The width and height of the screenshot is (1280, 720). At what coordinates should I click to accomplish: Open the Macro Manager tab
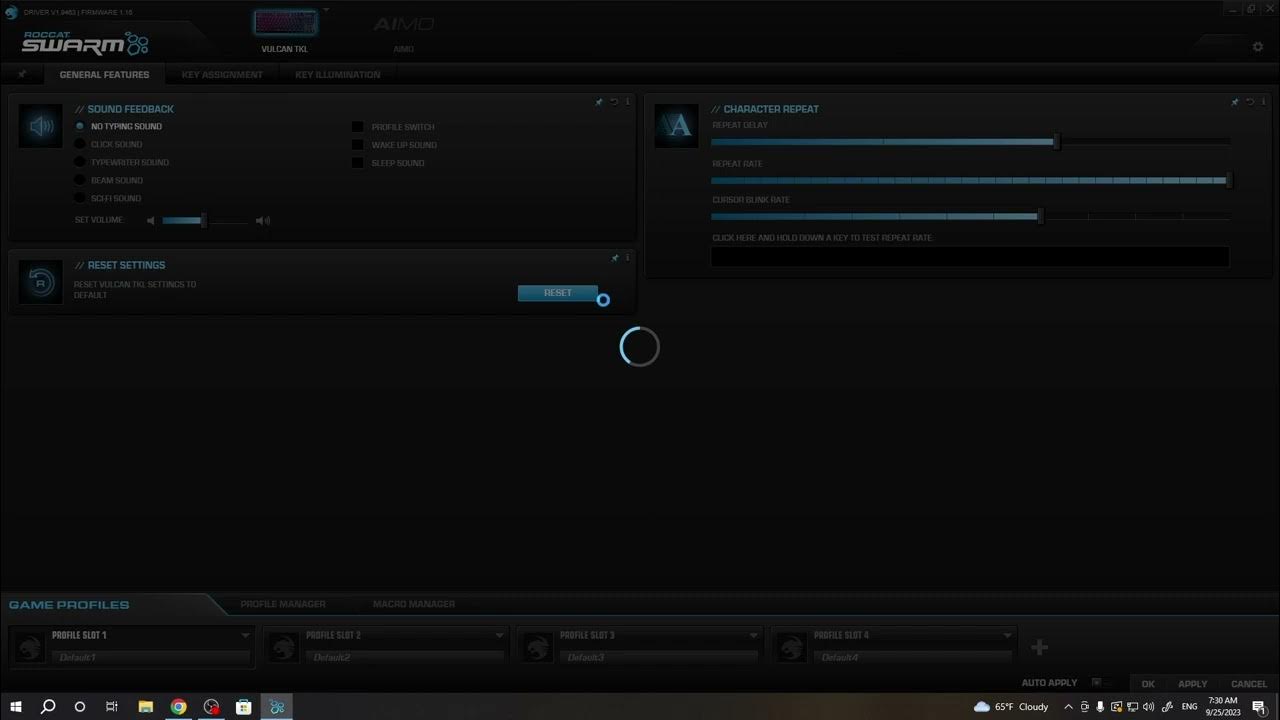pyautogui.click(x=413, y=604)
